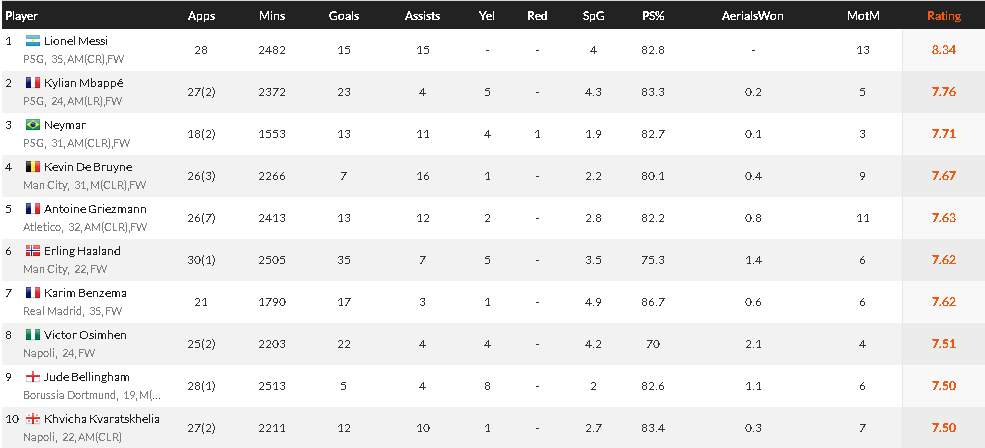This screenshot has width=985, height=448.
Task: Click Messi's 8.34 rating value
Action: [944, 50]
